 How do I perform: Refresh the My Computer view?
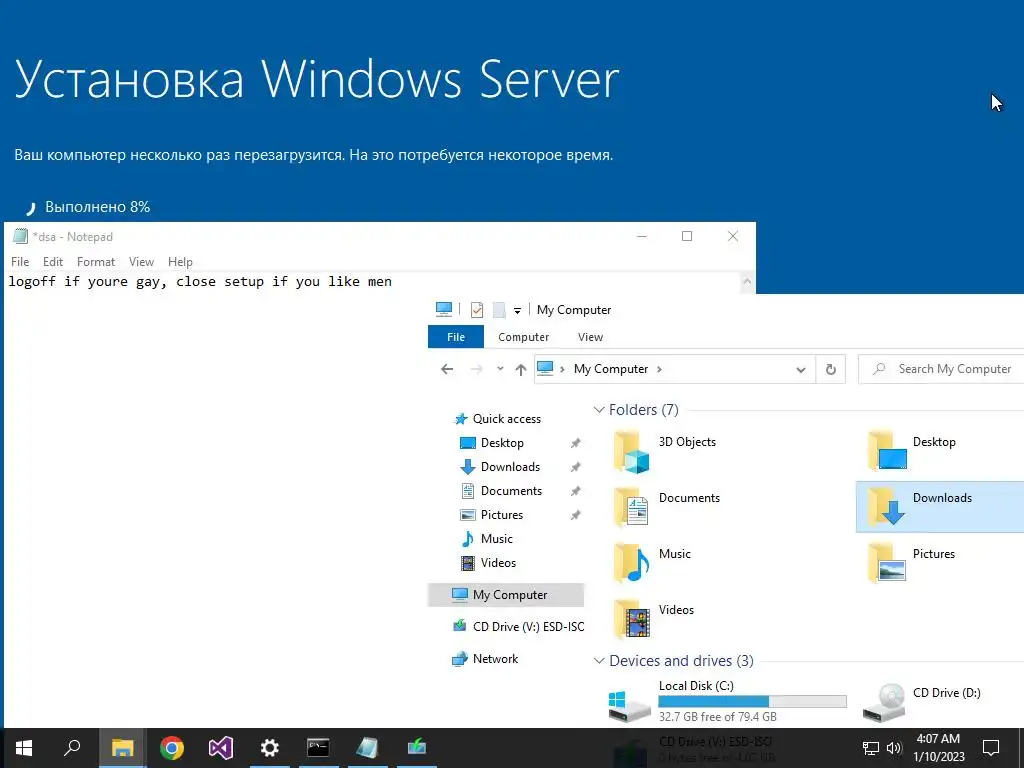point(831,370)
